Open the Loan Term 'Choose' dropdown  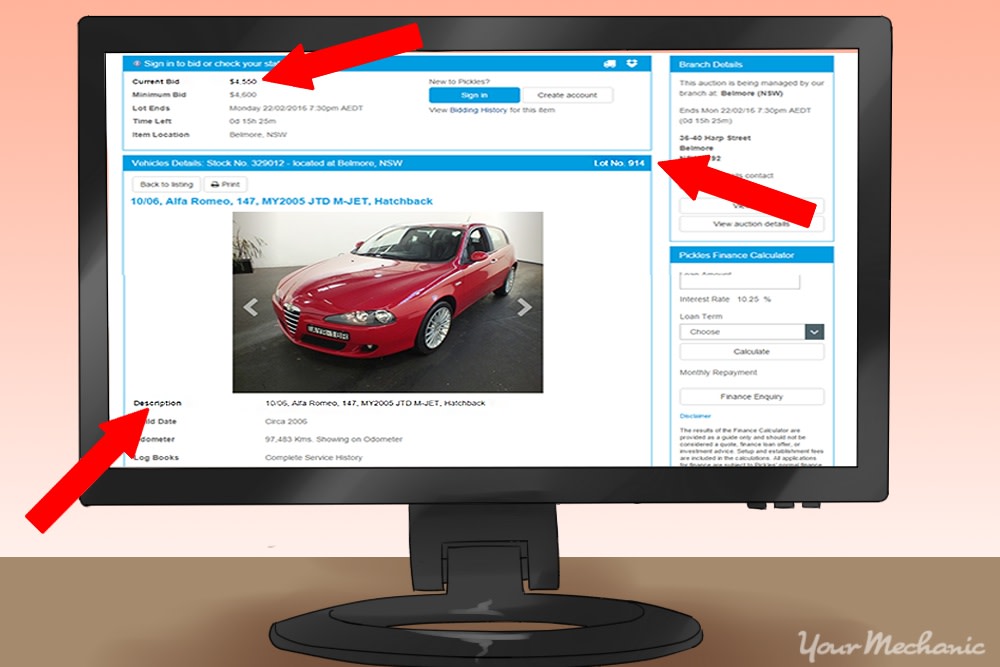coord(751,332)
